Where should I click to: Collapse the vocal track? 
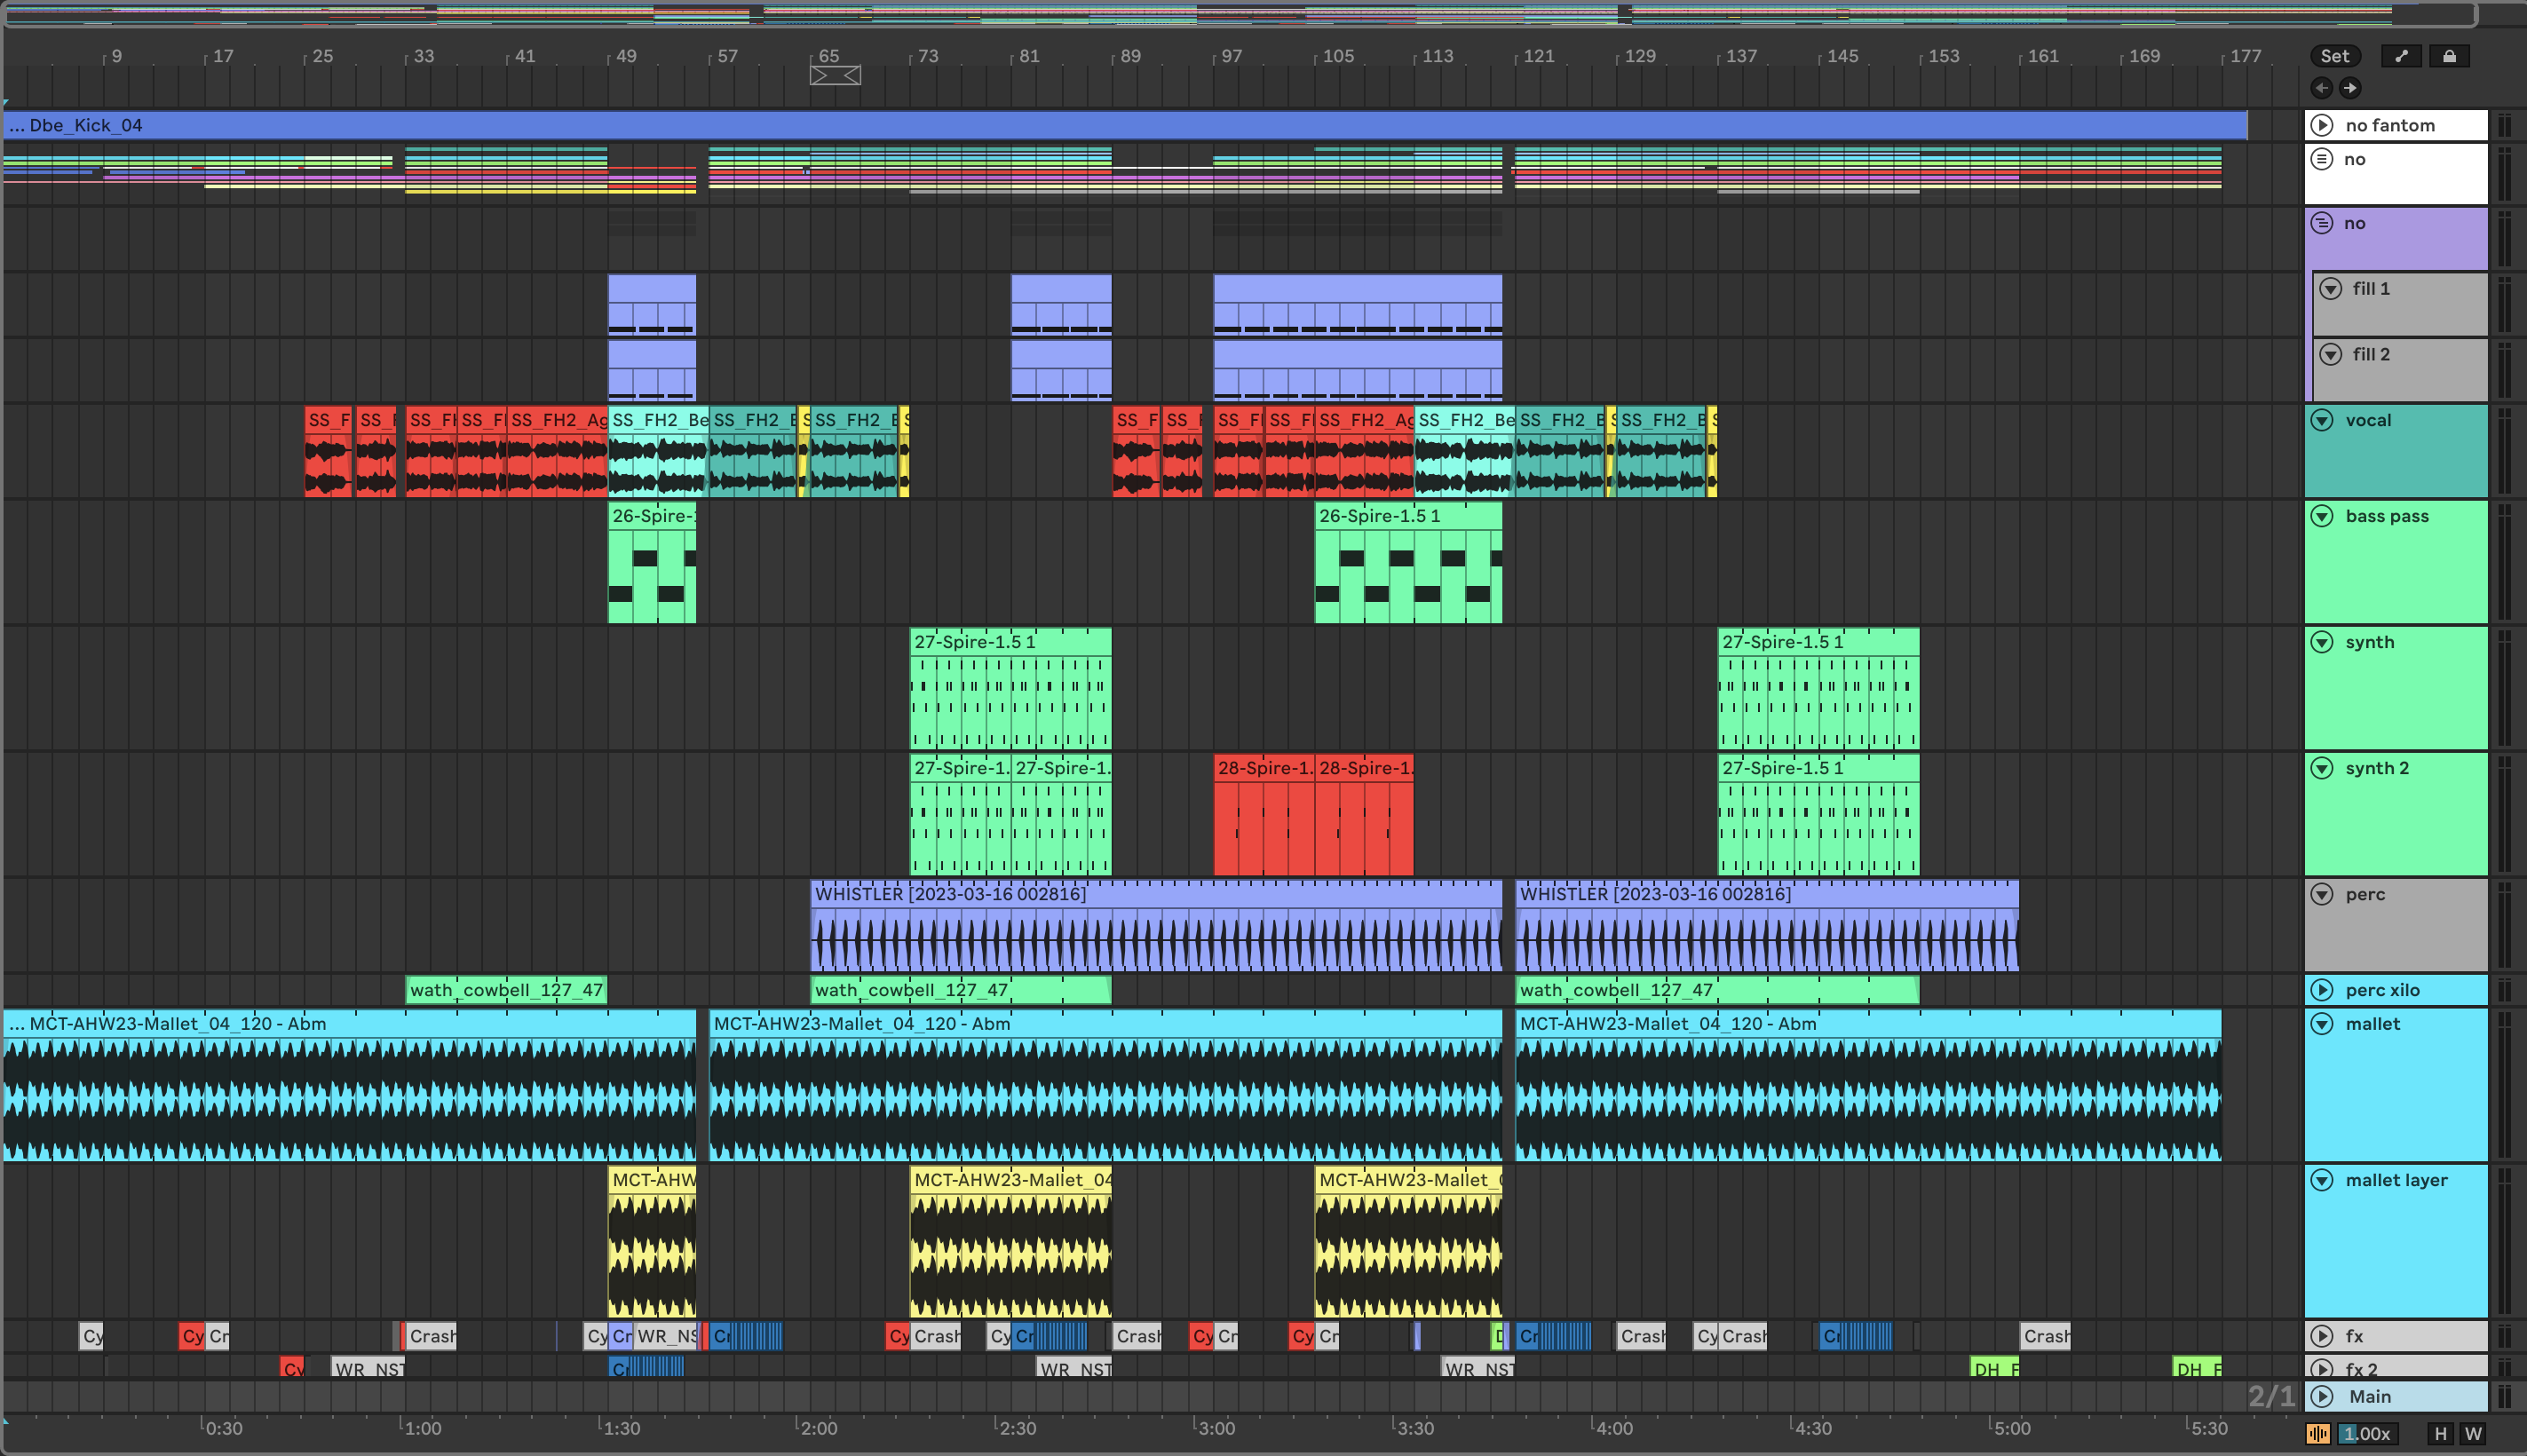pyautogui.click(x=2322, y=420)
